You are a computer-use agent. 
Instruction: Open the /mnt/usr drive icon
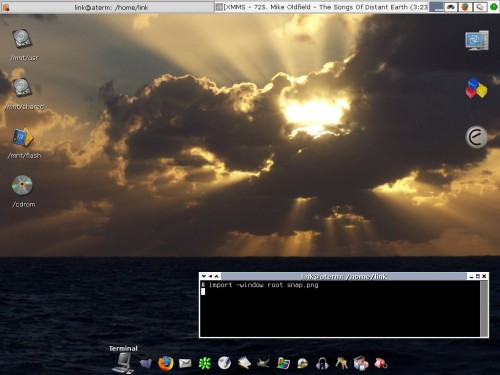point(22,38)
